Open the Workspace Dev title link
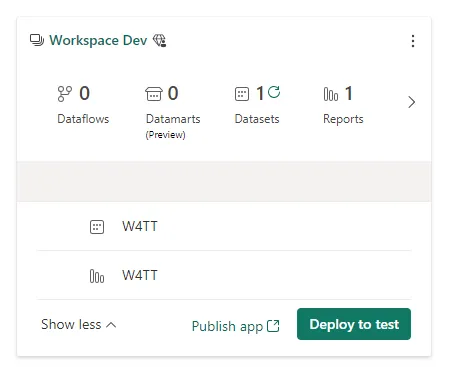The width and height of the screenshot is (461, 367). pyautogui.click(x=98, y=40)
